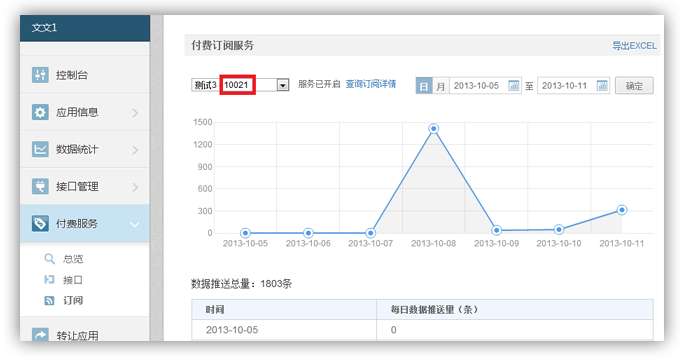Viewport: 684px width, 360px height.
Task: Click the start date calendar icon
Action: (x=514, y=86)
